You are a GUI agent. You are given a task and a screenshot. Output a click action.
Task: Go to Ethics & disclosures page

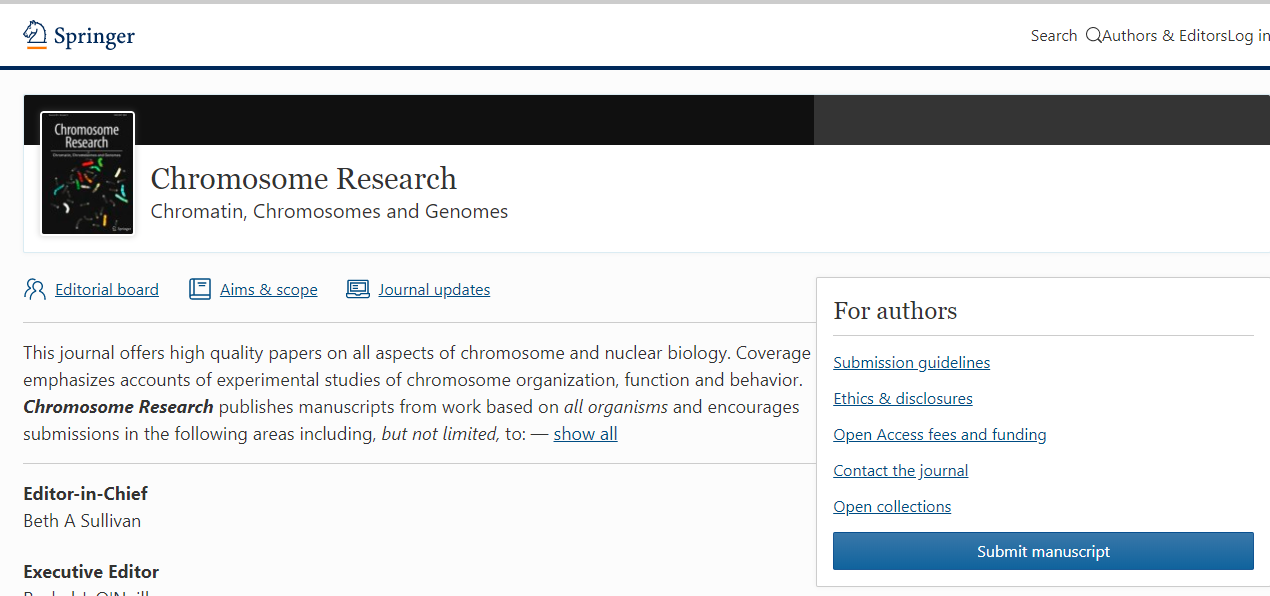(x=902, y=399)
